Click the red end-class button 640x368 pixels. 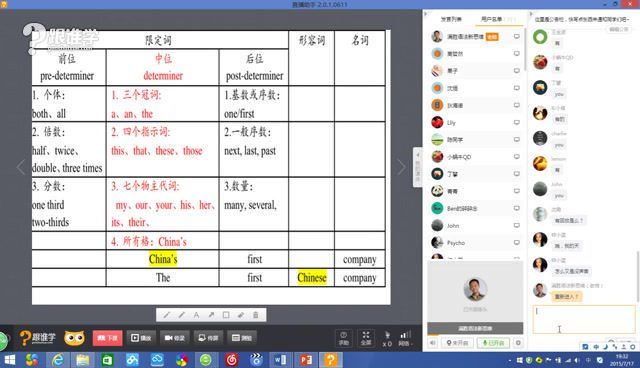[107, 338]
